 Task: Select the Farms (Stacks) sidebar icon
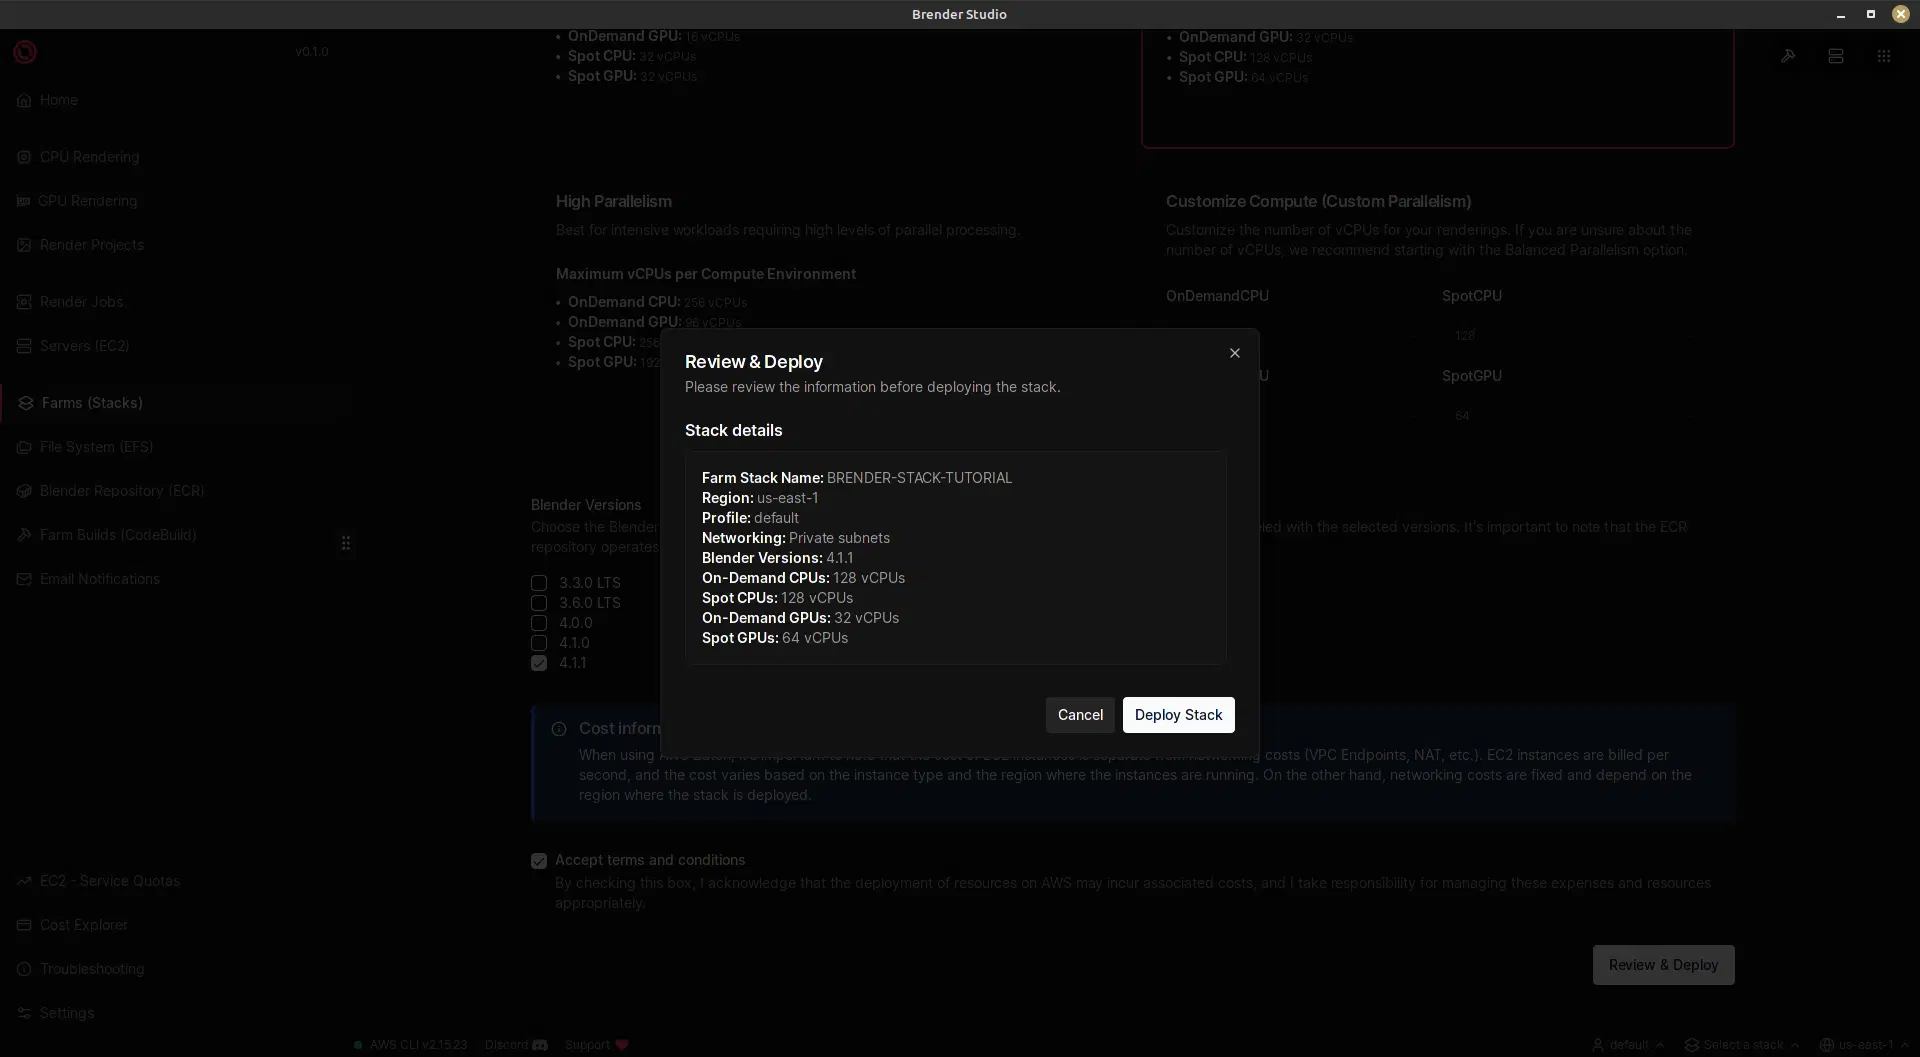pos(26,402)
